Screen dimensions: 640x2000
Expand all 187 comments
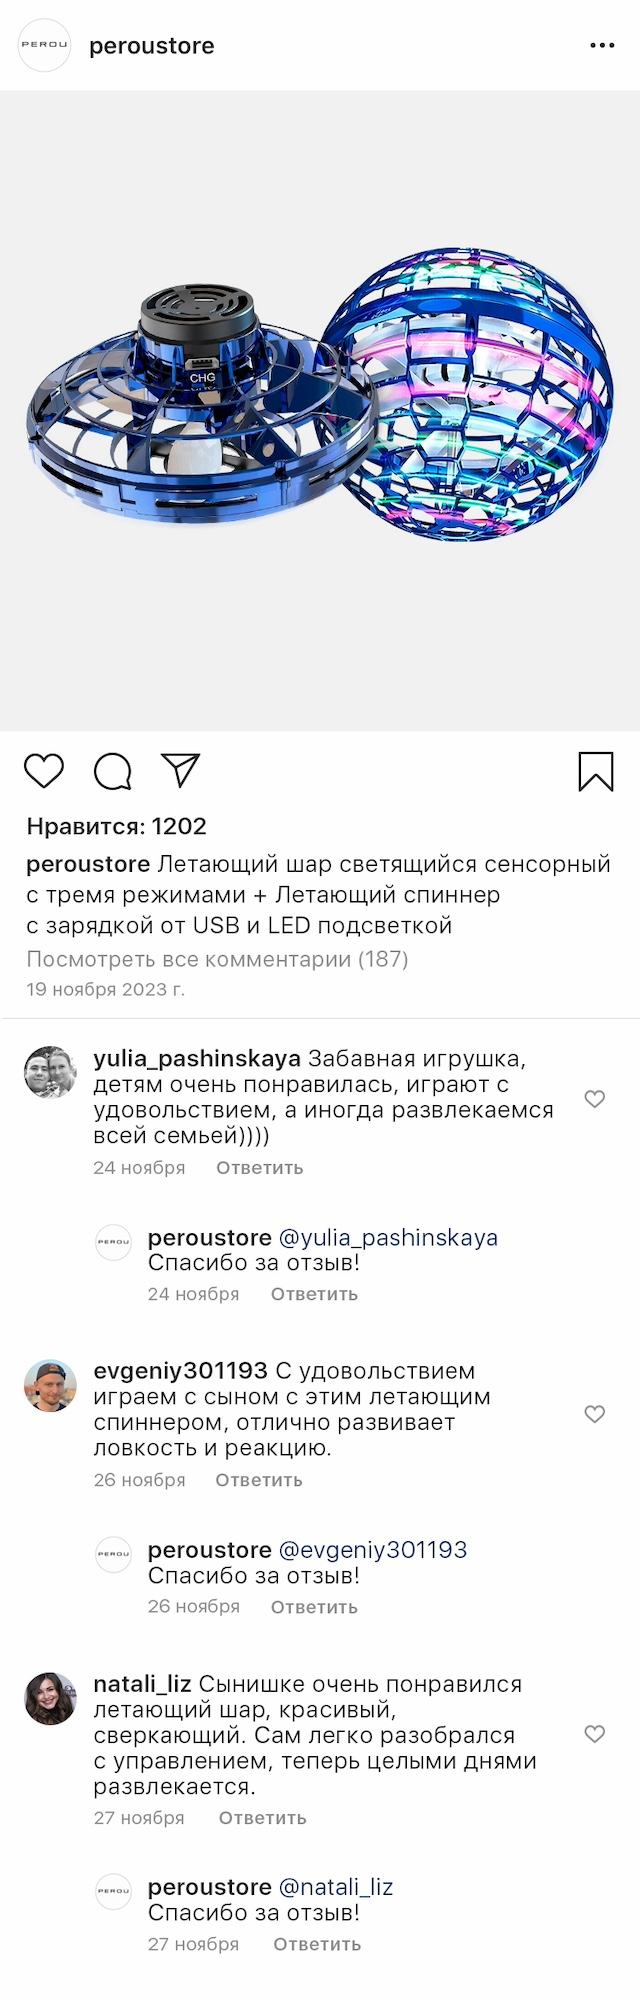217,959
